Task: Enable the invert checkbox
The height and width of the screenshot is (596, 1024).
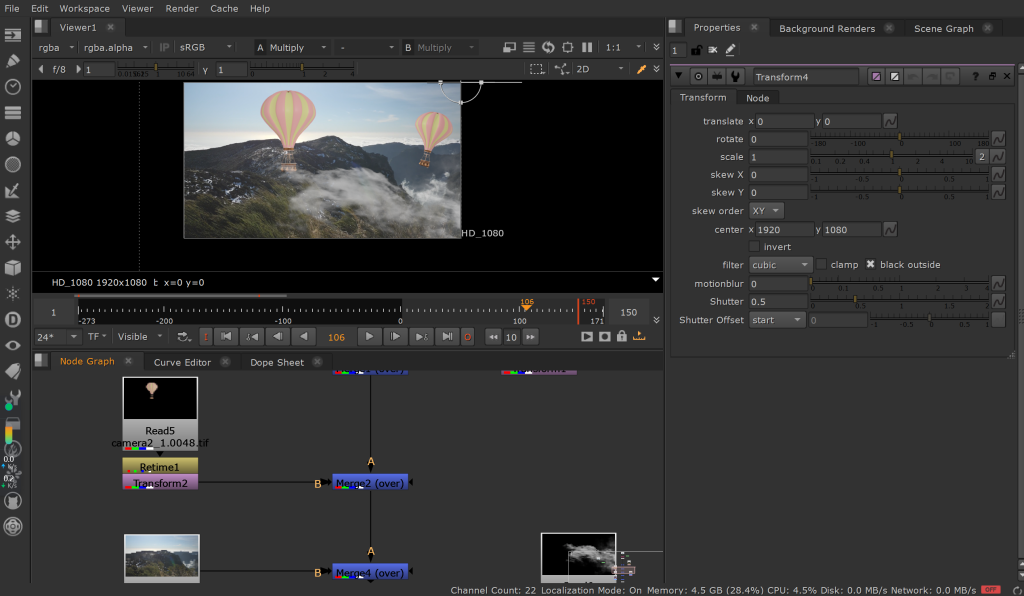Action: tap(755, 247)
